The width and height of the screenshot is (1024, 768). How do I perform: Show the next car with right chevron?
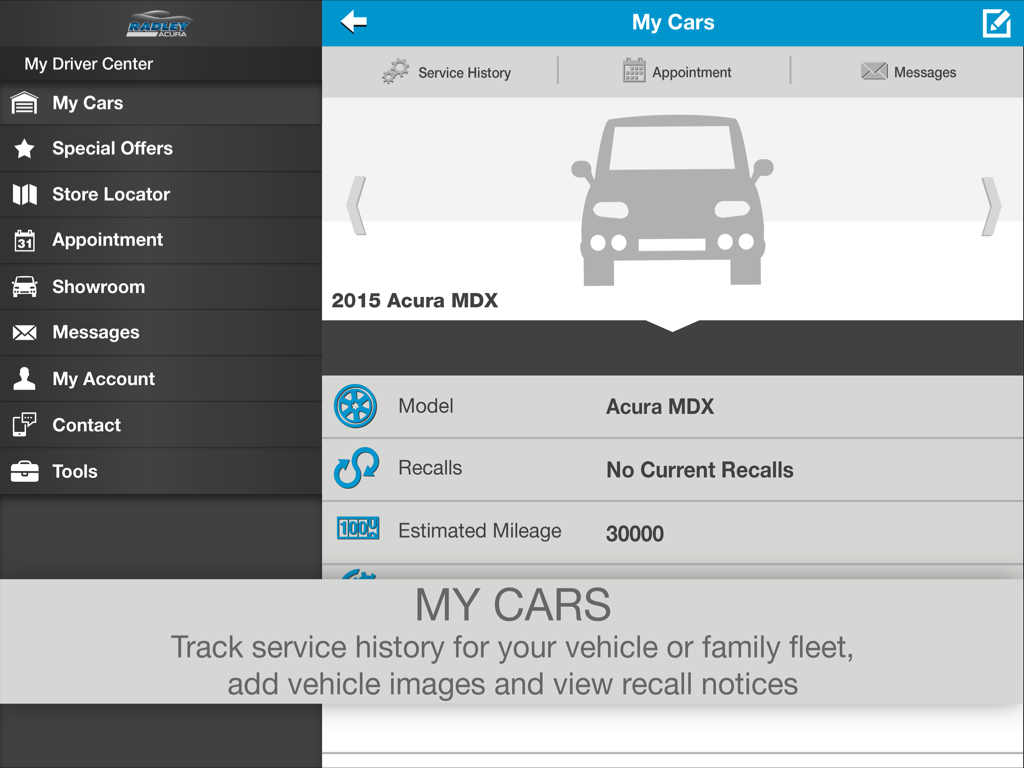[x=991, y=206]
